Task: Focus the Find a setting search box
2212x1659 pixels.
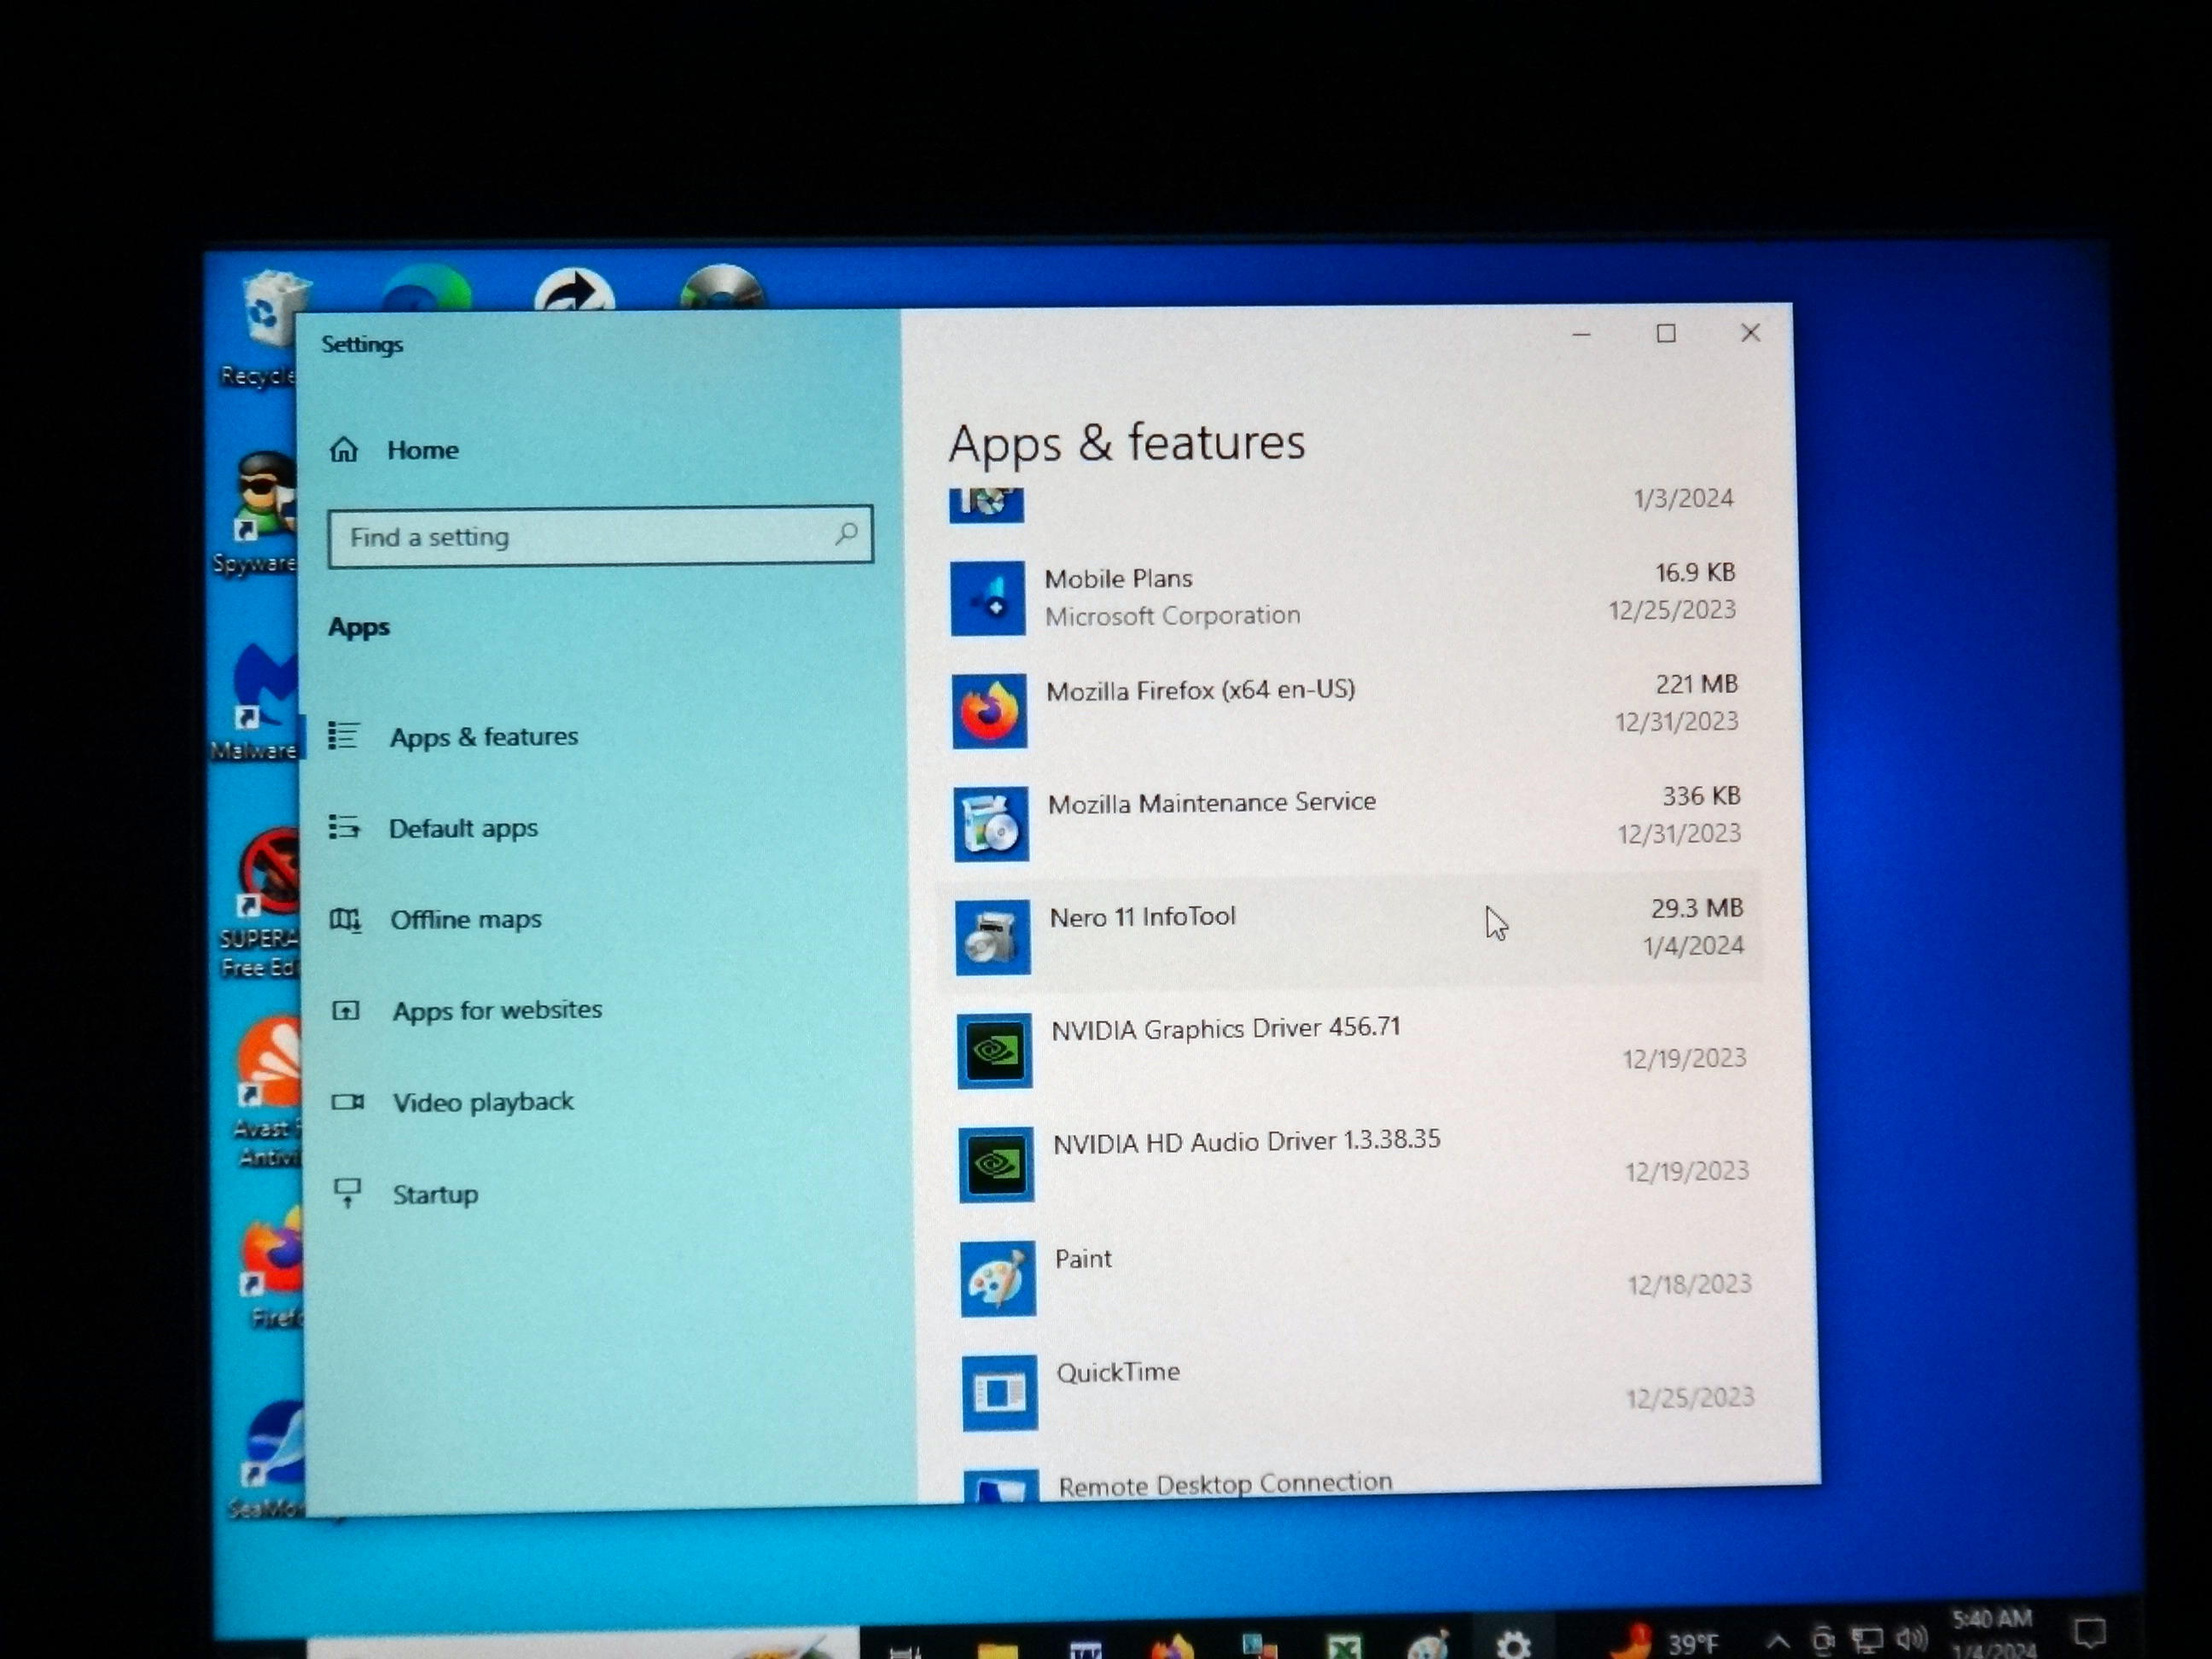Action: click(x=600, y=537)
